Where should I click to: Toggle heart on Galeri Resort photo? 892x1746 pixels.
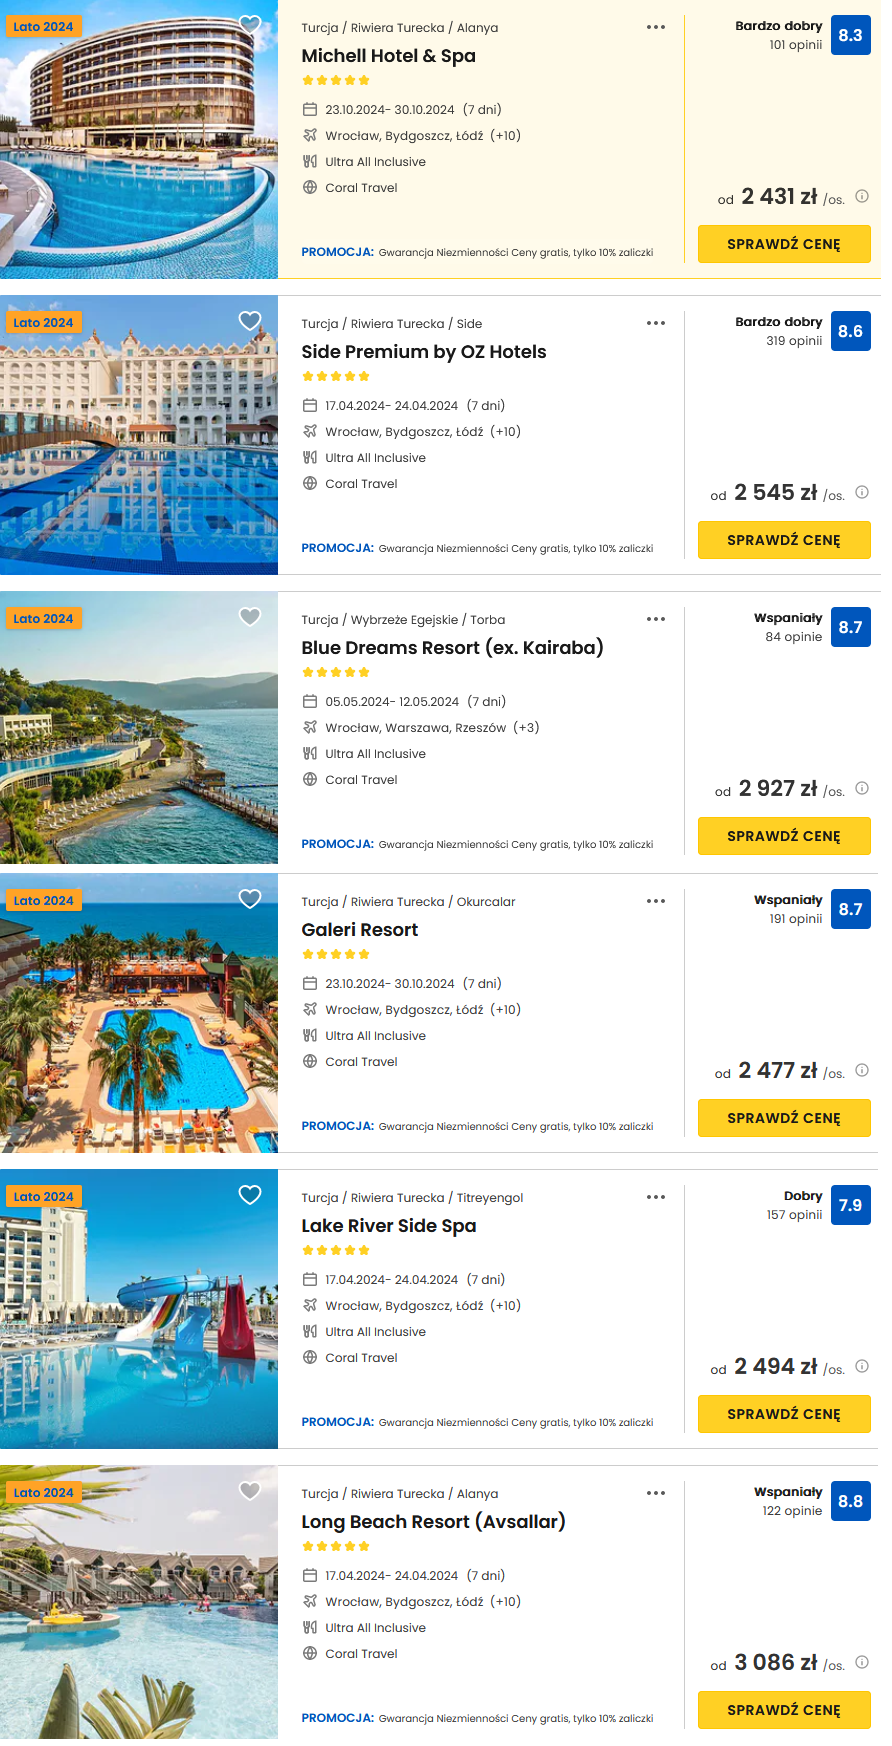(250, 899)
